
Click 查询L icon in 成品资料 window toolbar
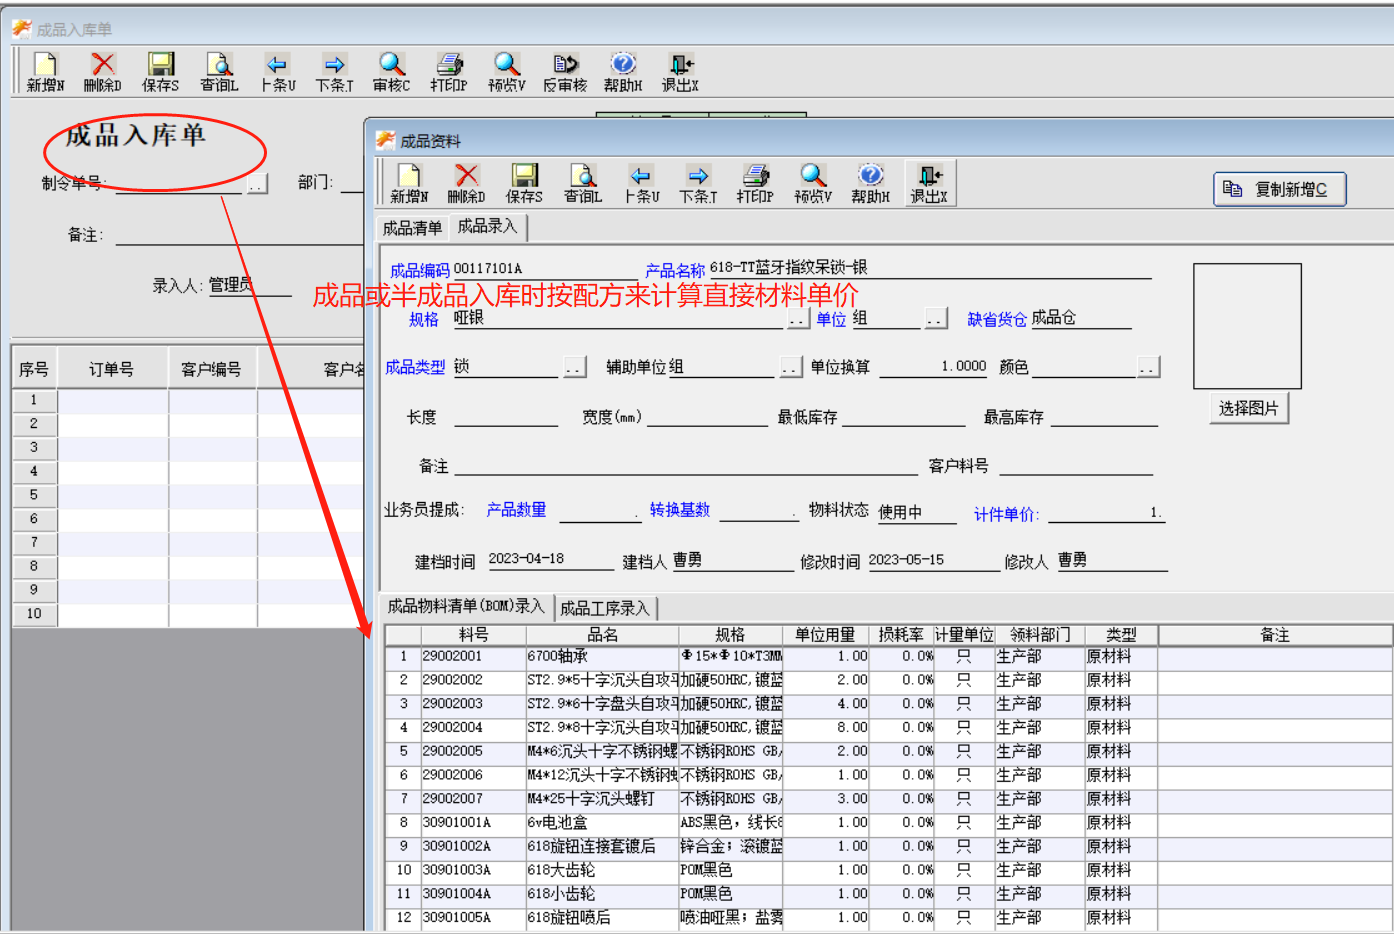coord(583,184)
